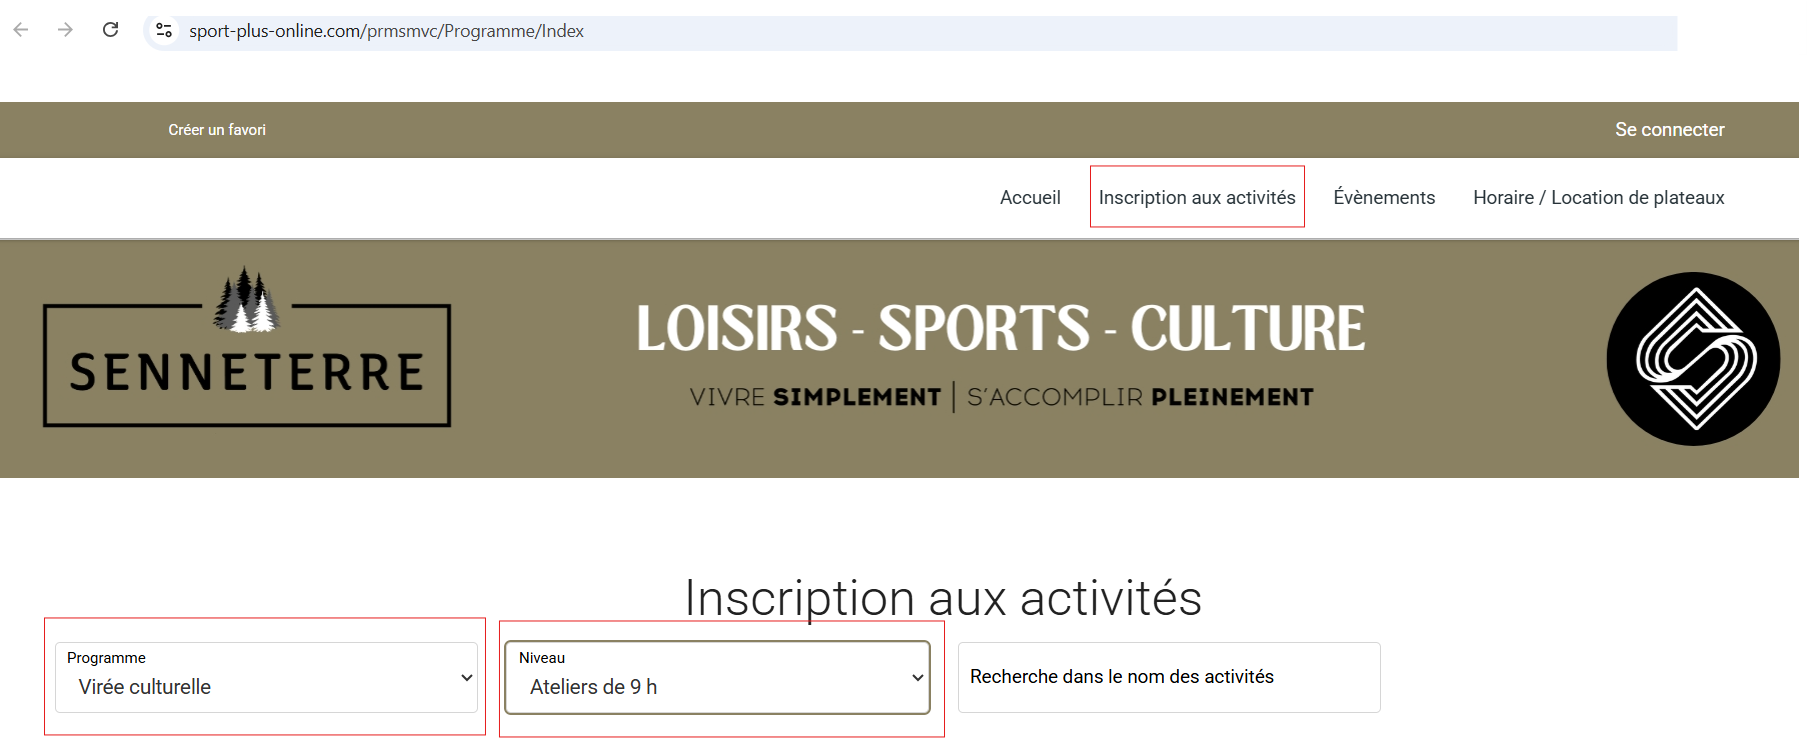This screenshot has width=1807, height=746.
Task: Open the Évènements menu item
Action: [x=1384, y=198]
